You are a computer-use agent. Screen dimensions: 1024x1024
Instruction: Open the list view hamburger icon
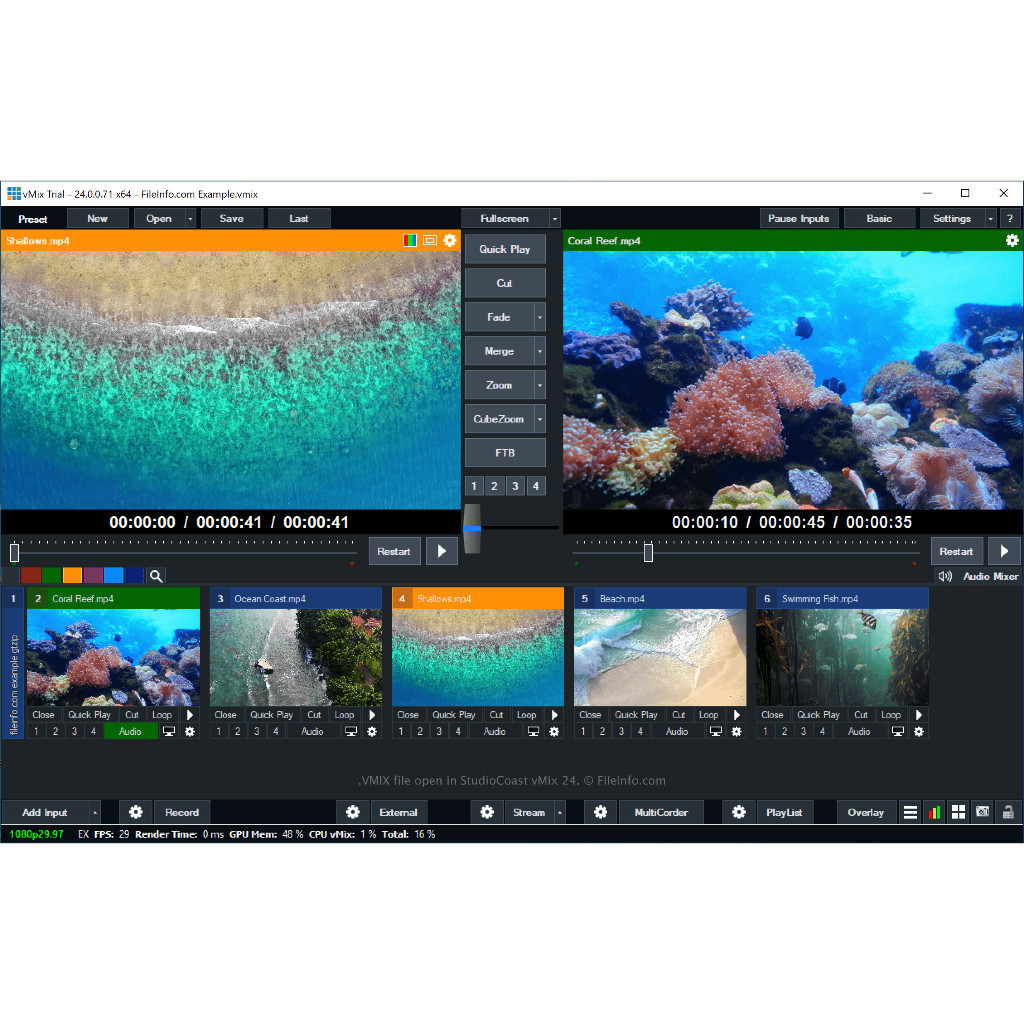pyautogui.click(x=910, y=812)
